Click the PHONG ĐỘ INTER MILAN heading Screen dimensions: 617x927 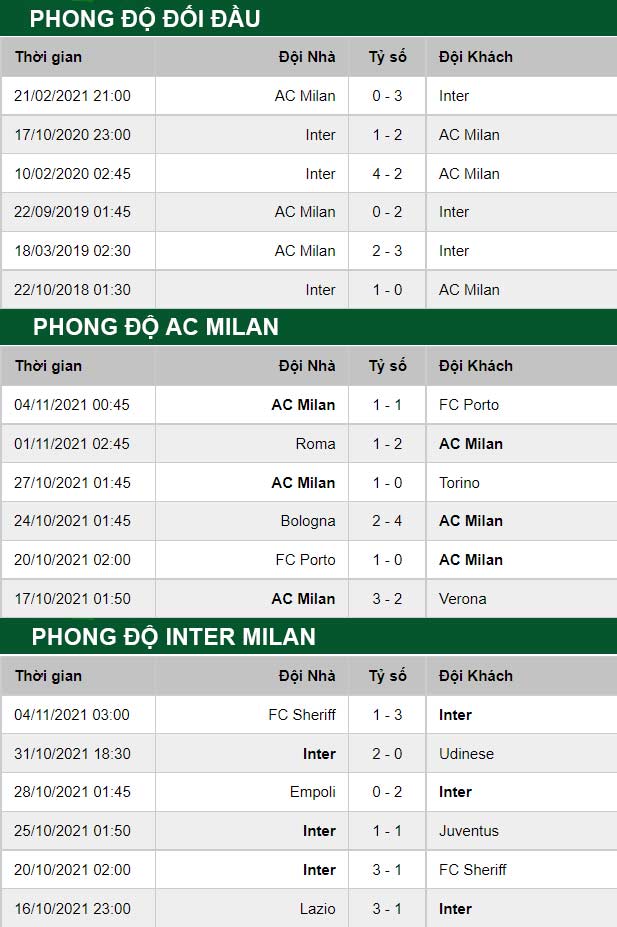(173, 636)
